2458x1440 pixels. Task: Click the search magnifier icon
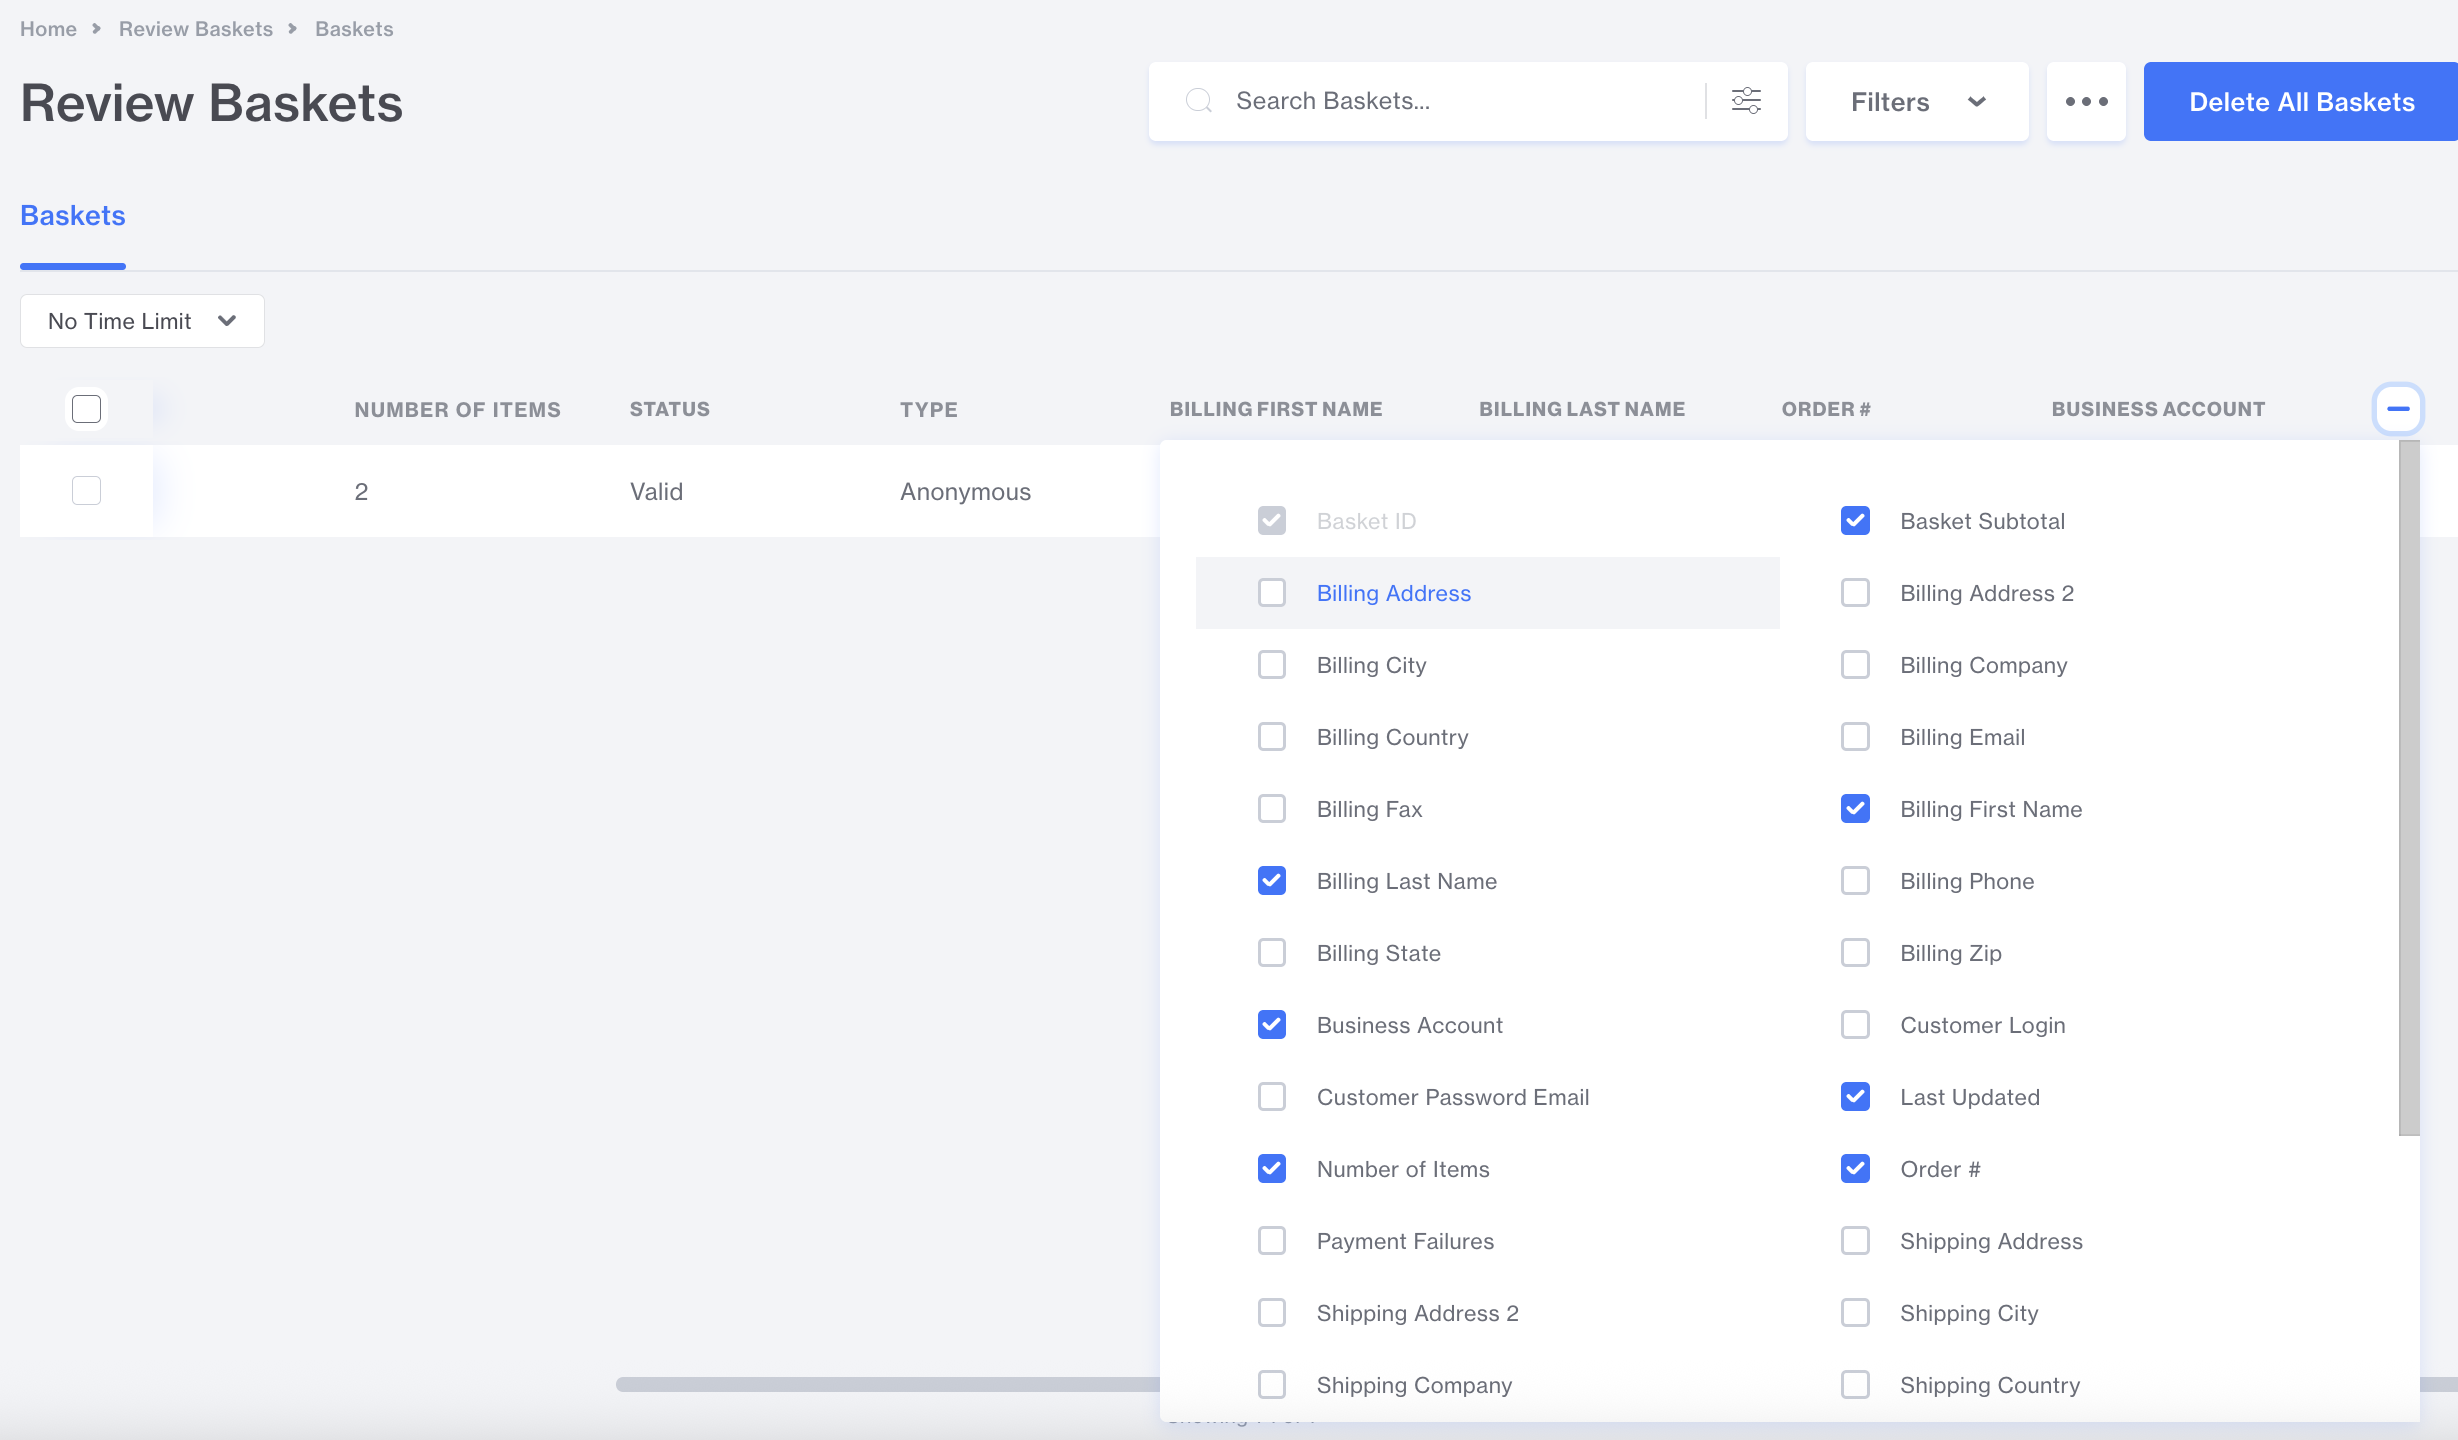[1198, 101]
